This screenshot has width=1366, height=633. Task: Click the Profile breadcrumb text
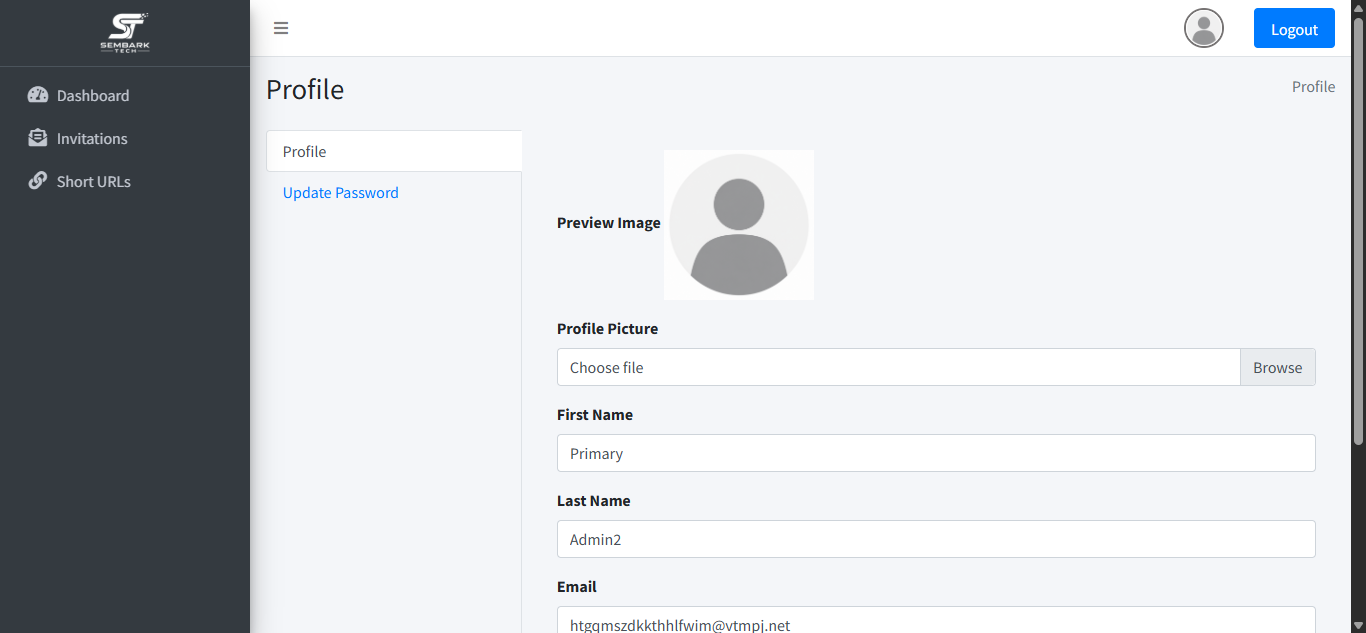[1313, 87]
